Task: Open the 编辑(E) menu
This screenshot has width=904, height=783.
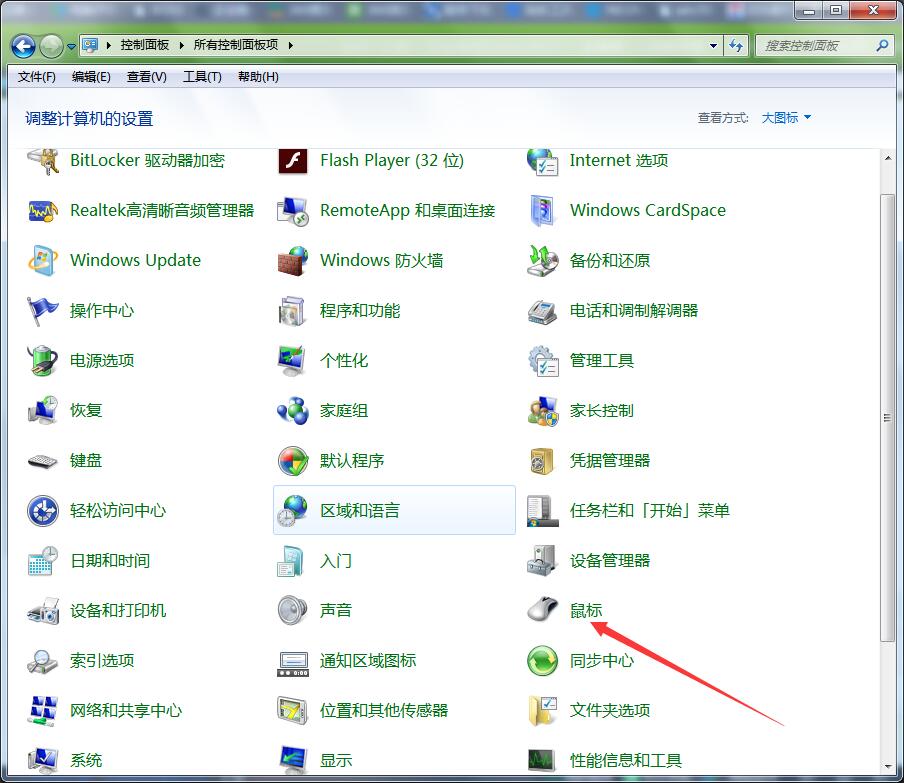Action: (91, 77)
